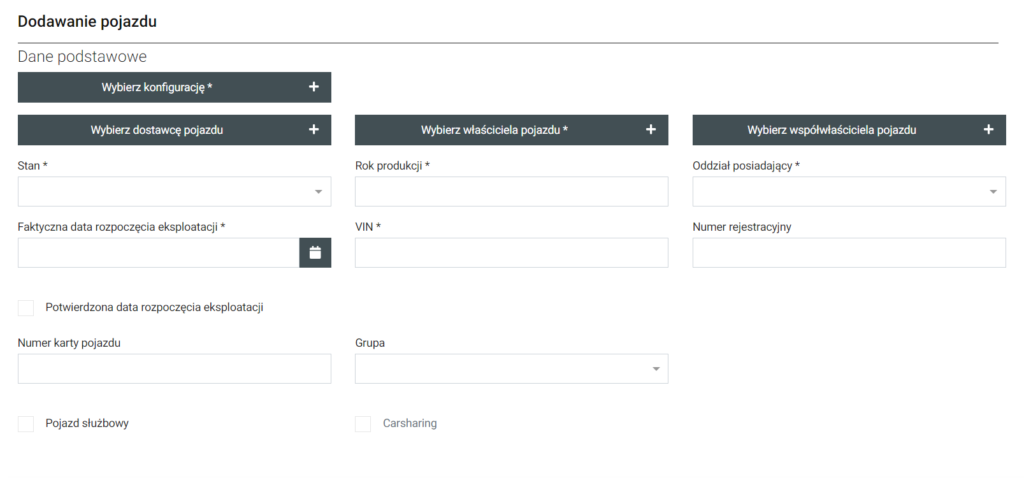Open the calendar date picker icon
The image size is (1024, 478).
(315, 253)
